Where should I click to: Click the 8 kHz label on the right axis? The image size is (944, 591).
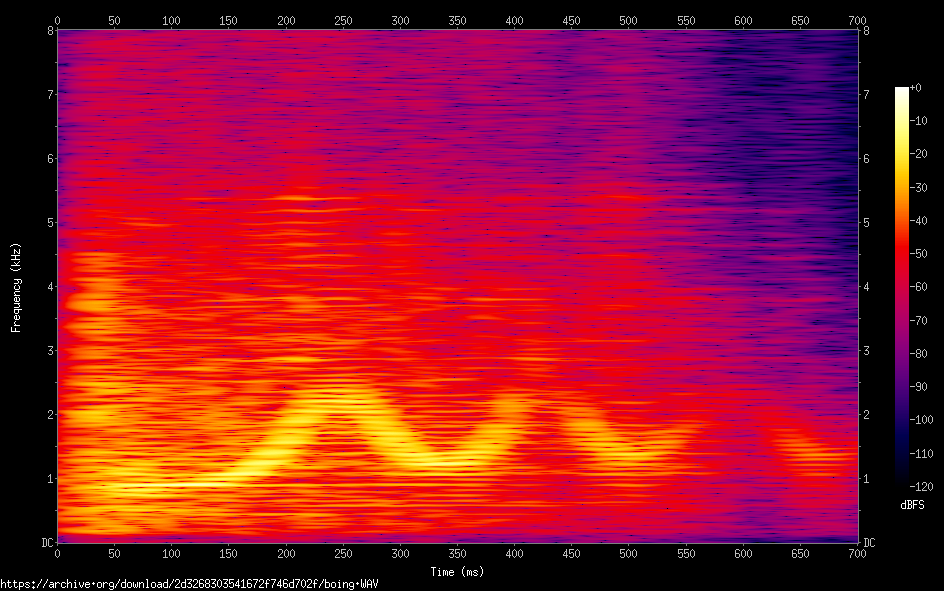(866, 30)
